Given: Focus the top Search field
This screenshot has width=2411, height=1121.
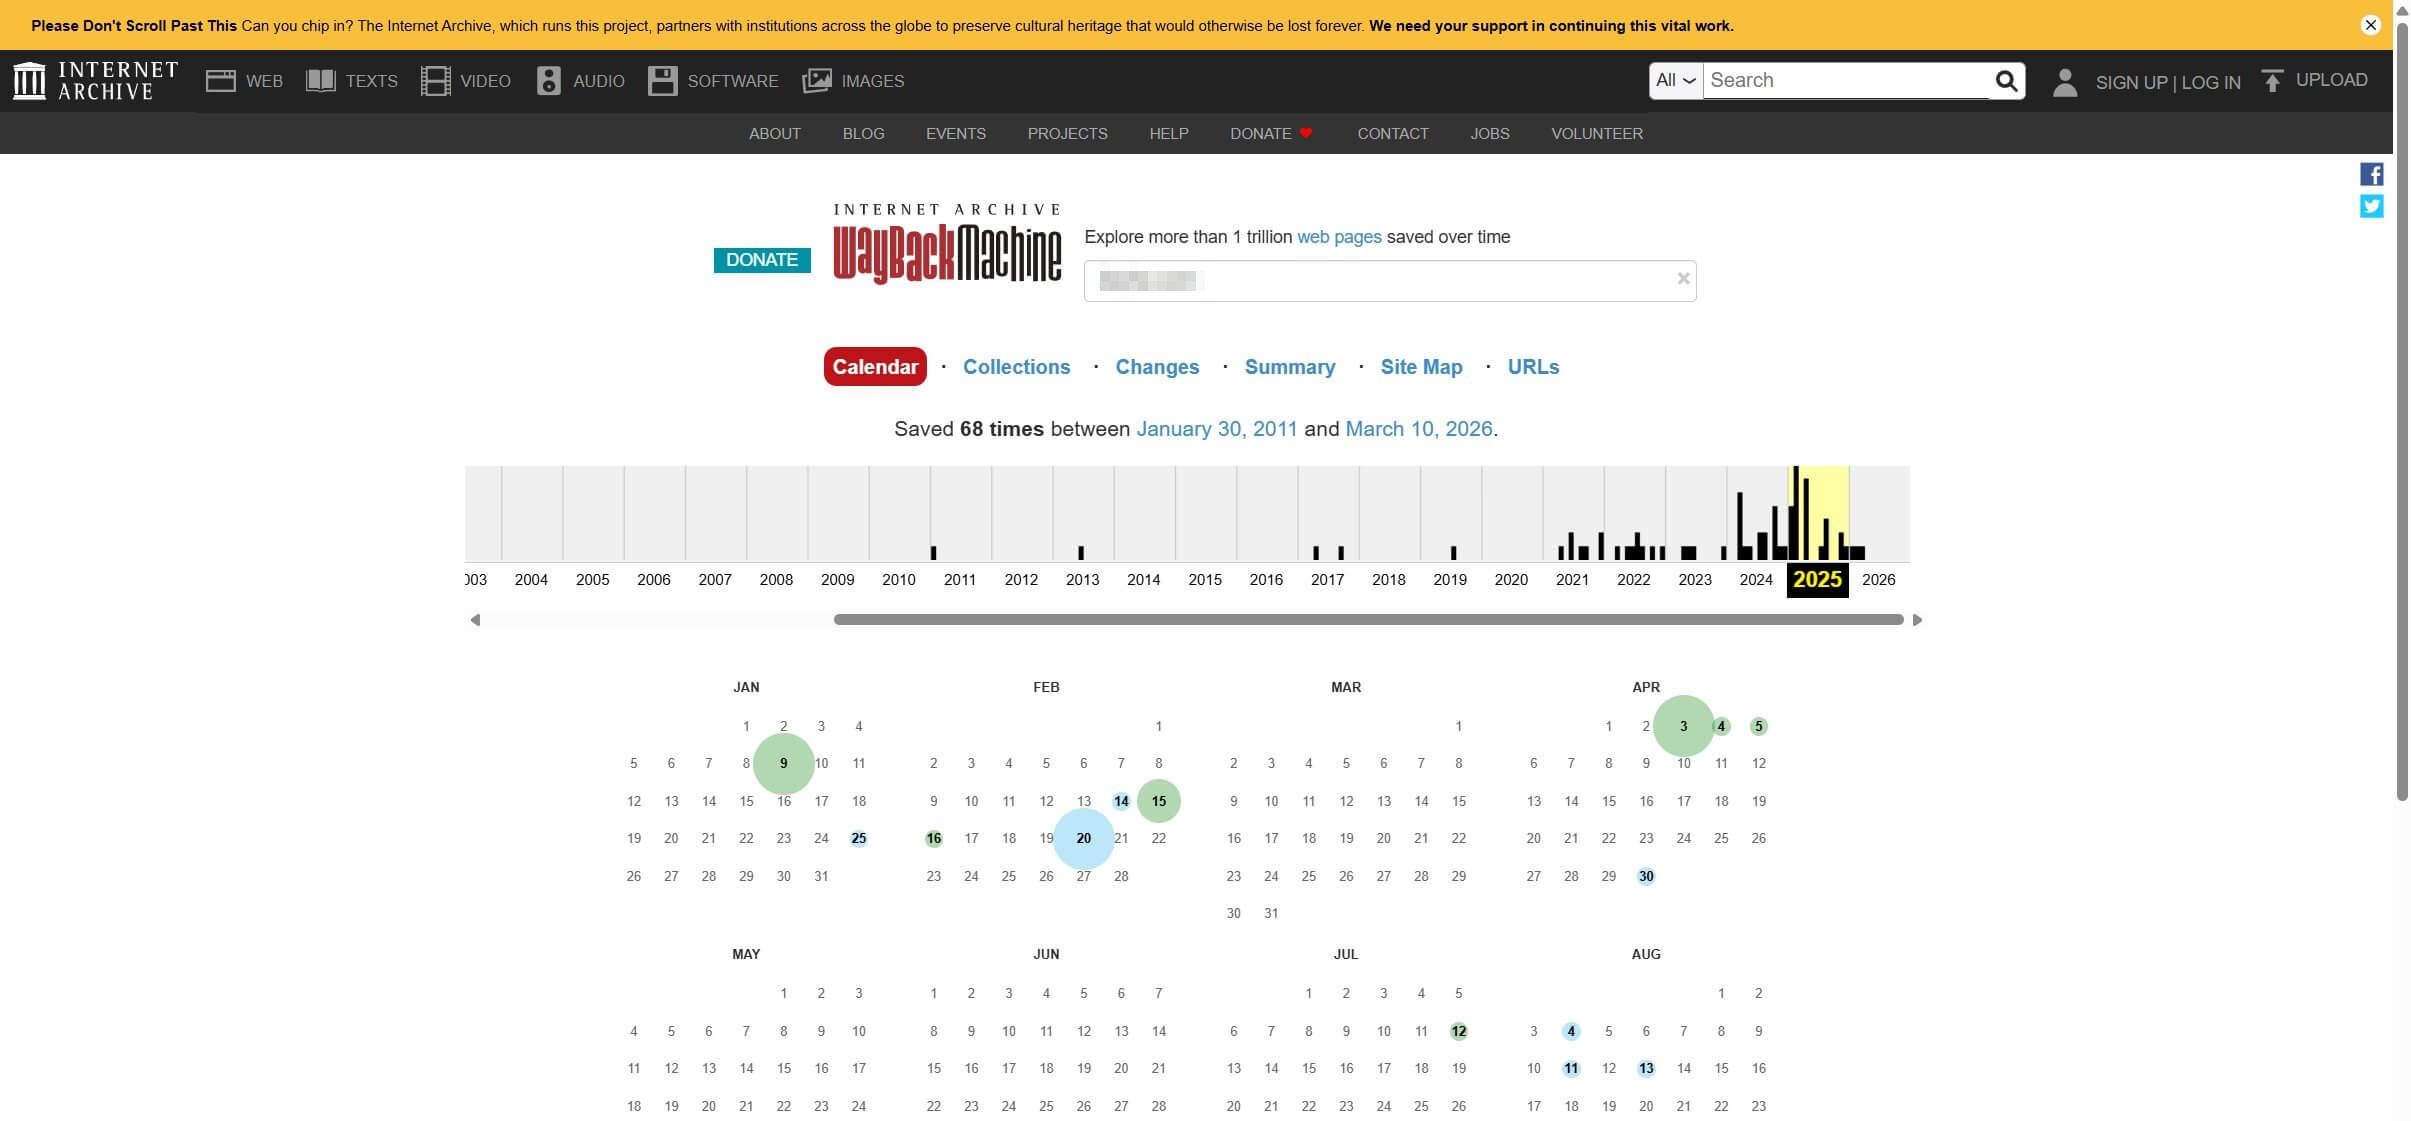Looking at the screenshot, I should 1846,81.
